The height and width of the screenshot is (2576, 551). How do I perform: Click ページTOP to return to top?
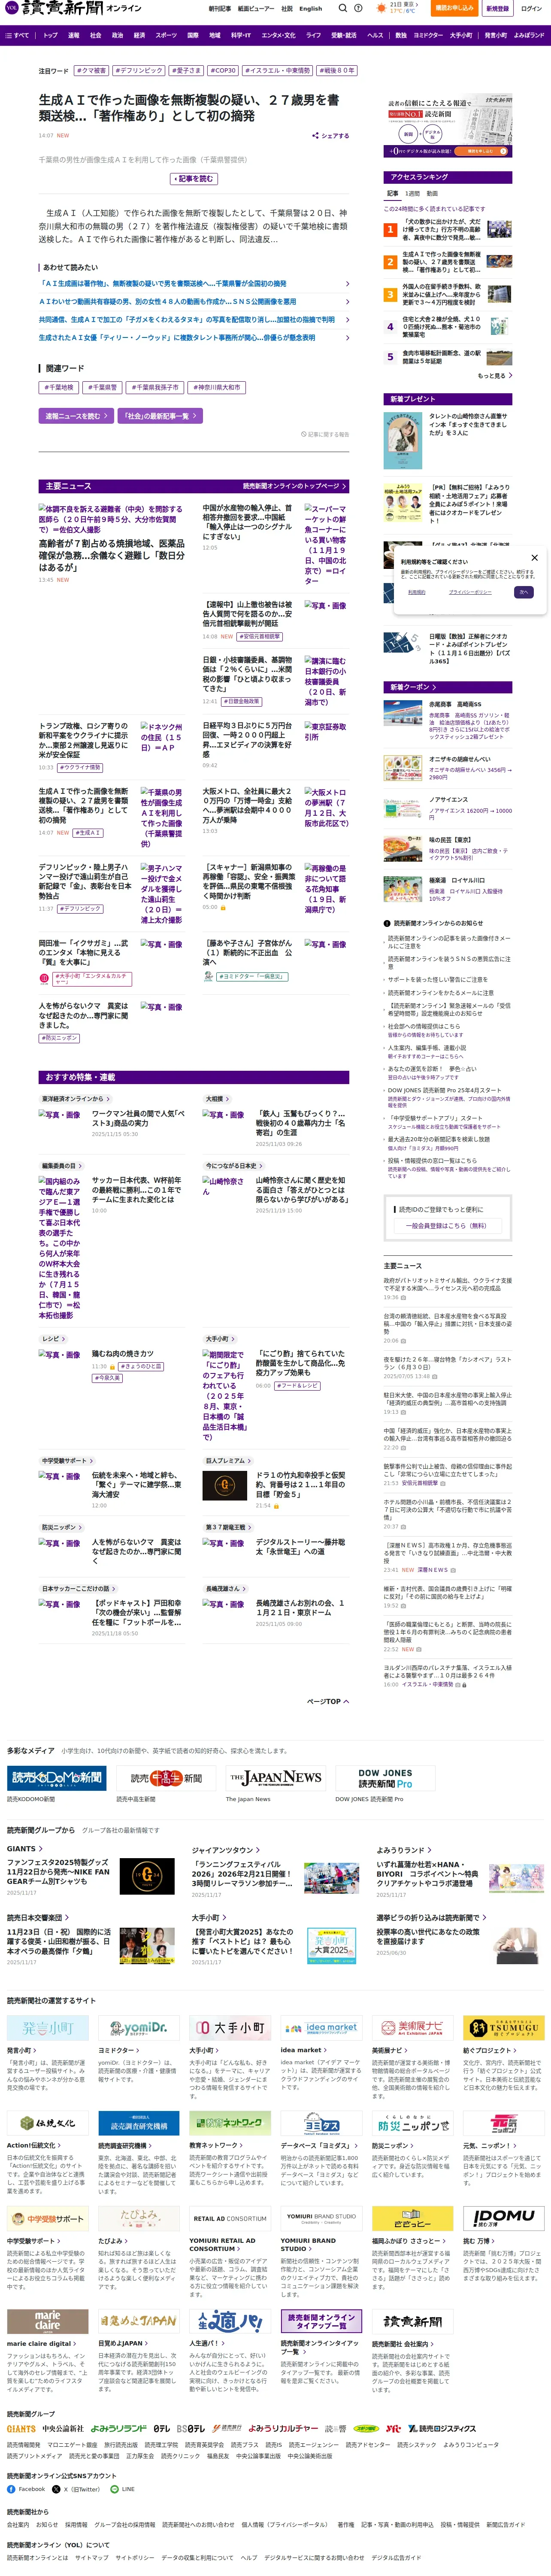pos(328,1701)
